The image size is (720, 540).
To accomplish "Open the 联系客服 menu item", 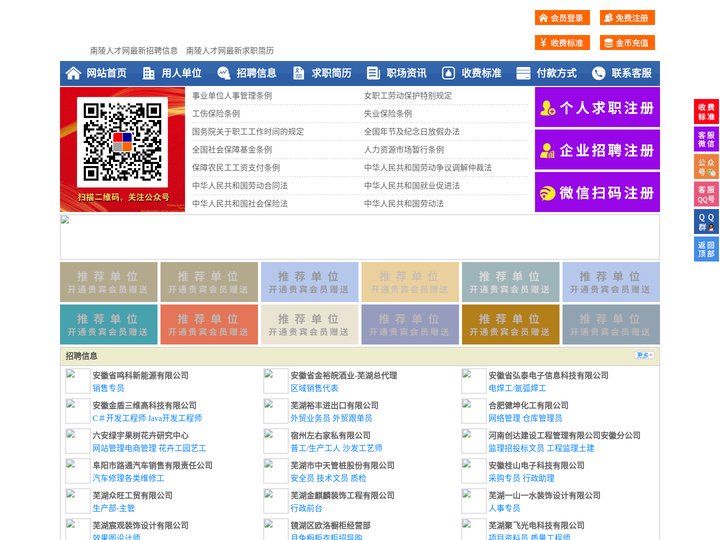I will [631, 73].
